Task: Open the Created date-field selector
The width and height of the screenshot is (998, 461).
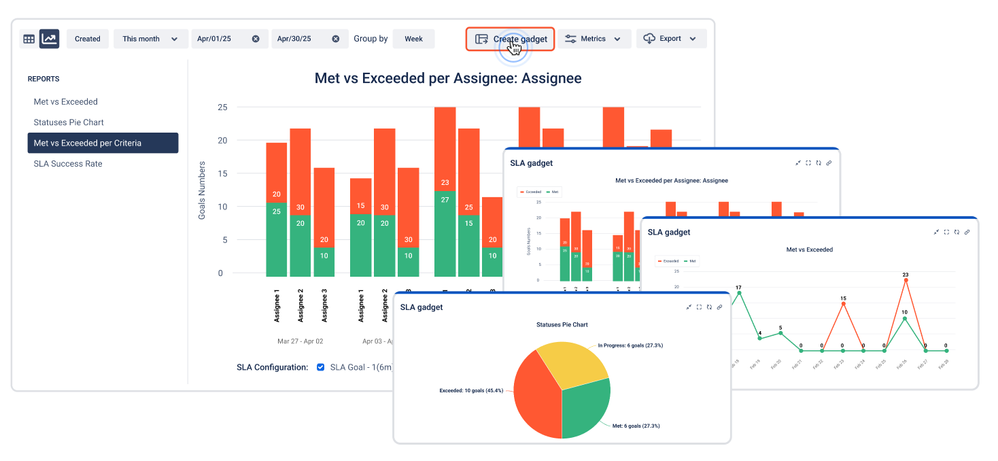Action: [x=87, y=39]
